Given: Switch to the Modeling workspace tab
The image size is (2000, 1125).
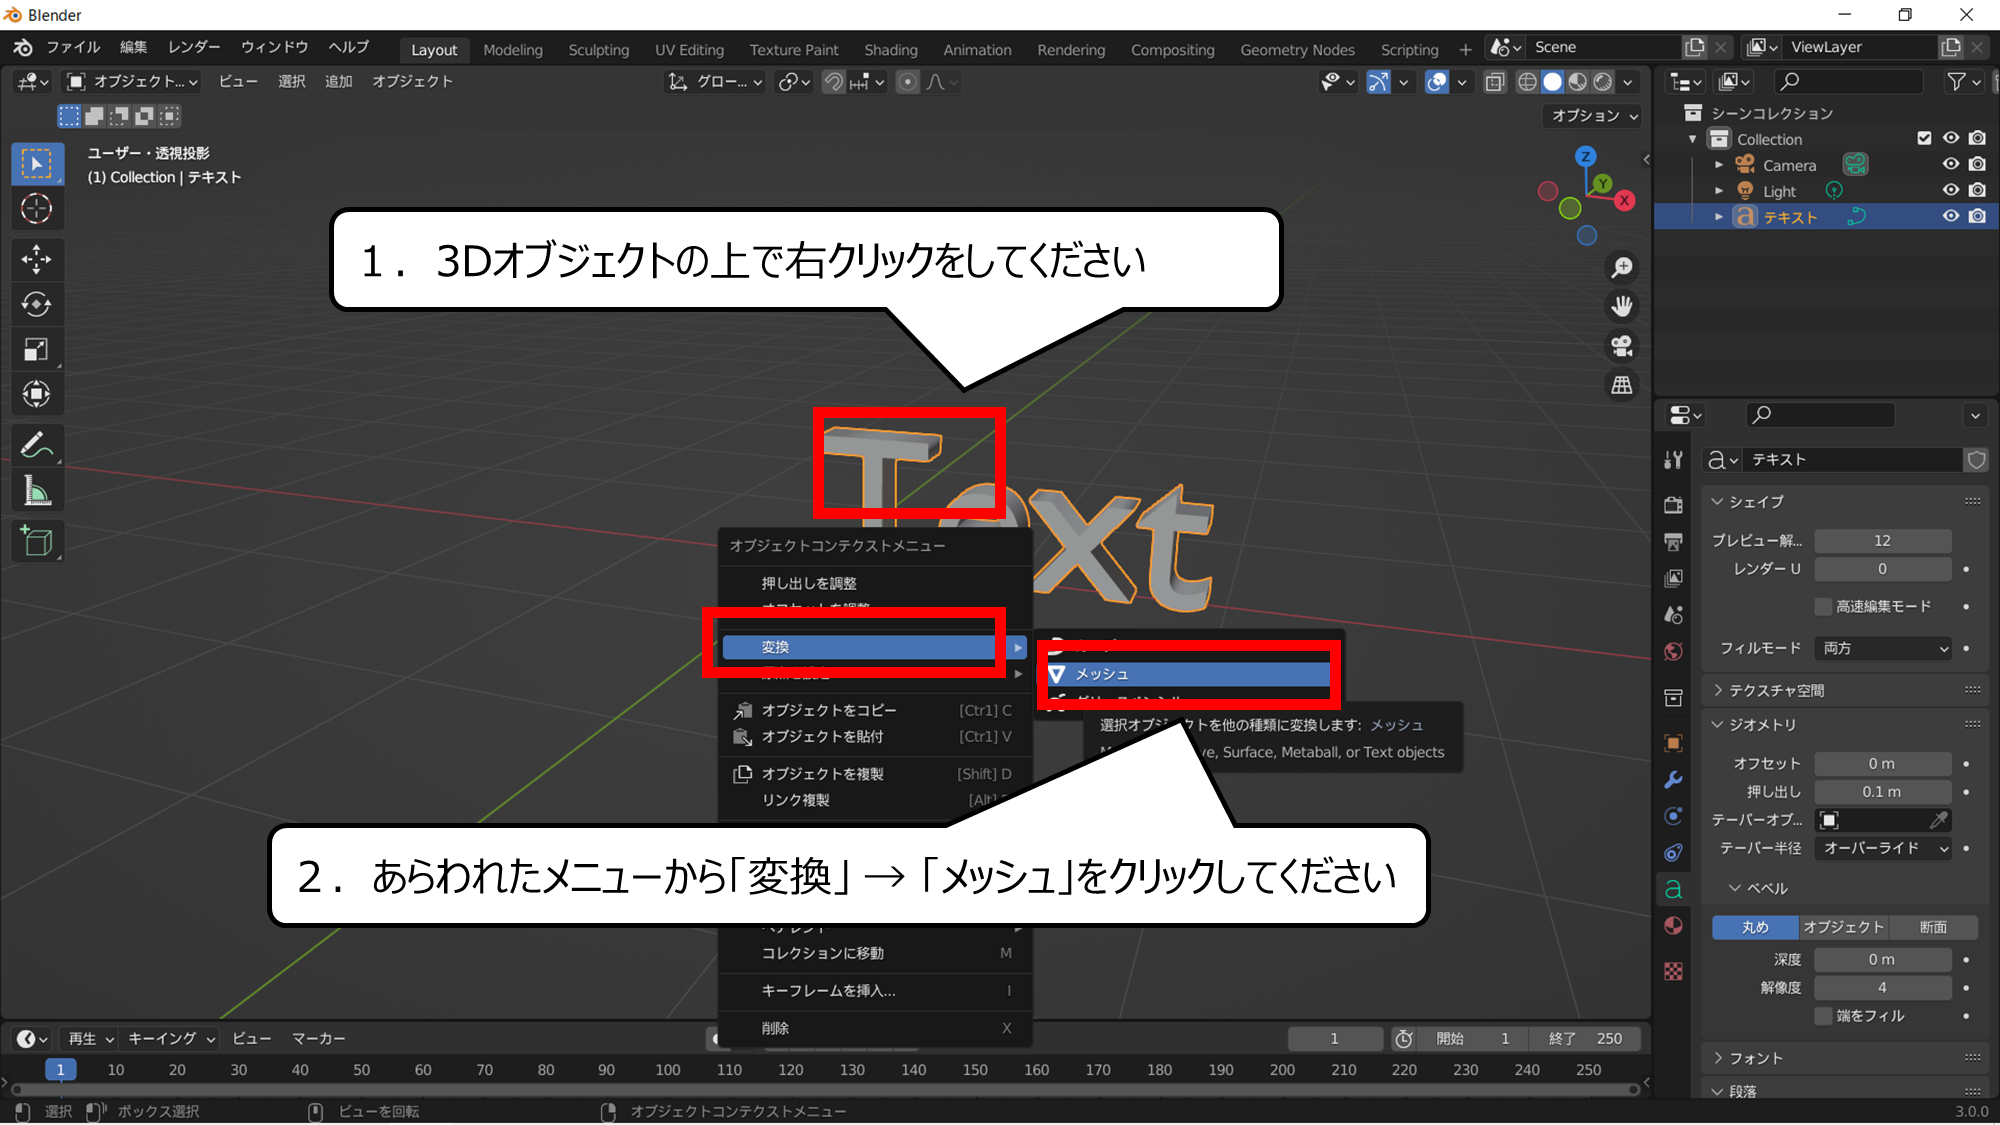Looking at the screenshot, I should (512, 50).
